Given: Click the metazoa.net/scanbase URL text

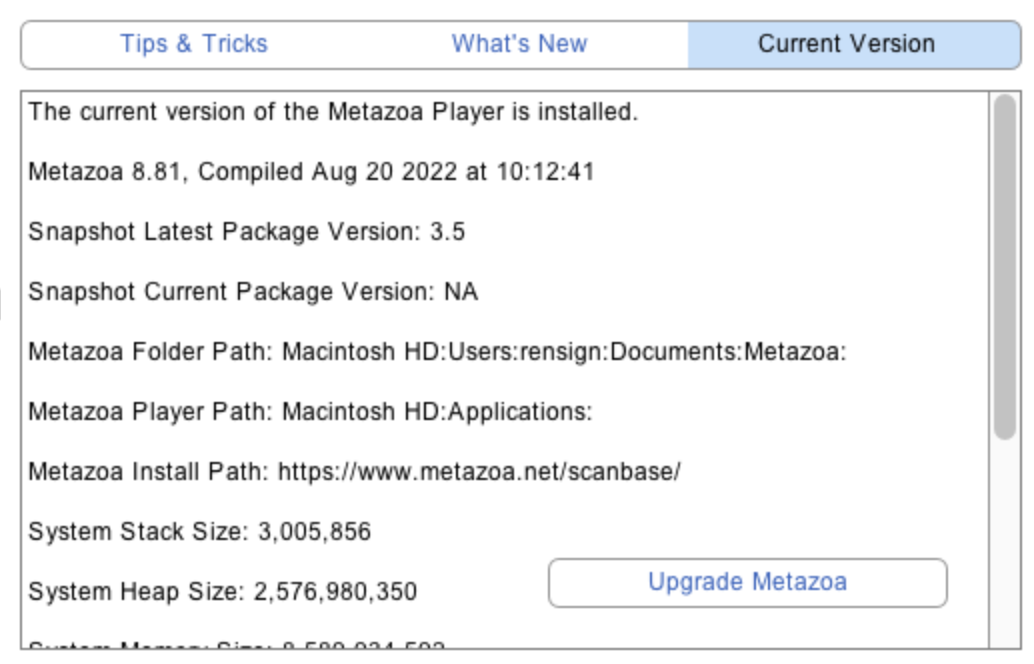Looking at the screenshot, I should coord(479,472).
